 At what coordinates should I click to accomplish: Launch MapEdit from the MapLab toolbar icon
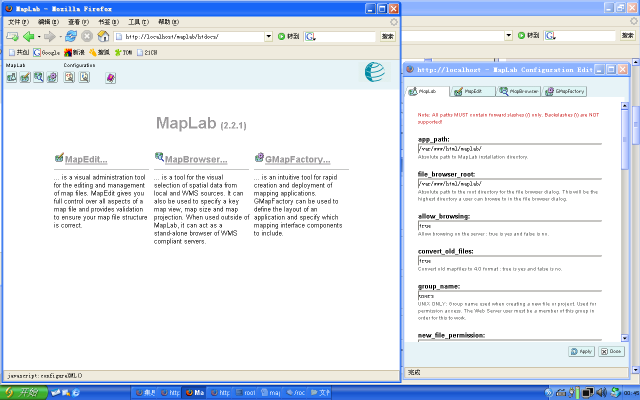25,77
